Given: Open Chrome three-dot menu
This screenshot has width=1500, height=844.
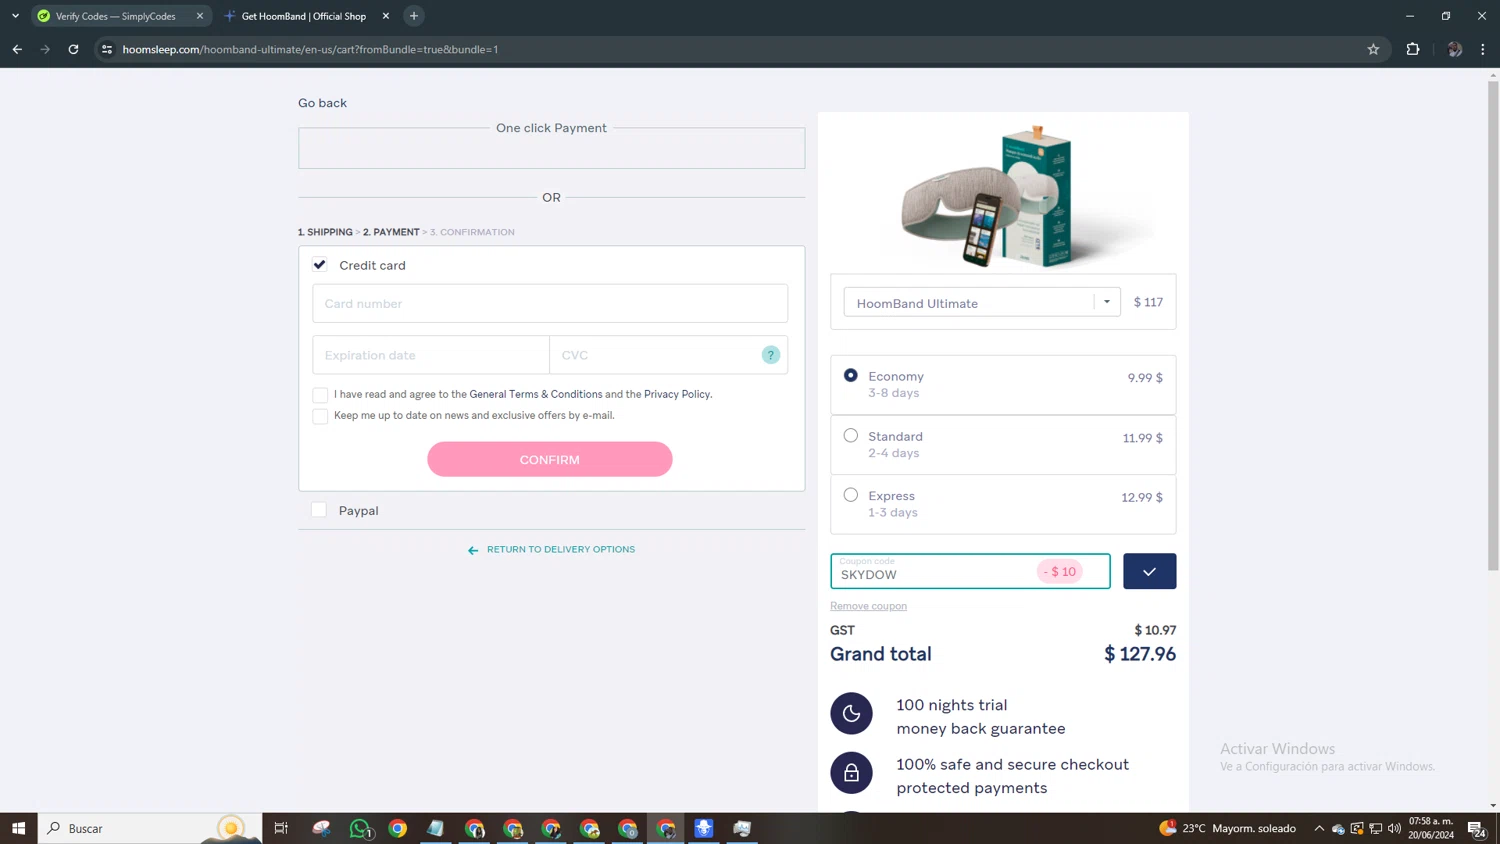Looking at the screenshot, I should (x=1483, y=49).
